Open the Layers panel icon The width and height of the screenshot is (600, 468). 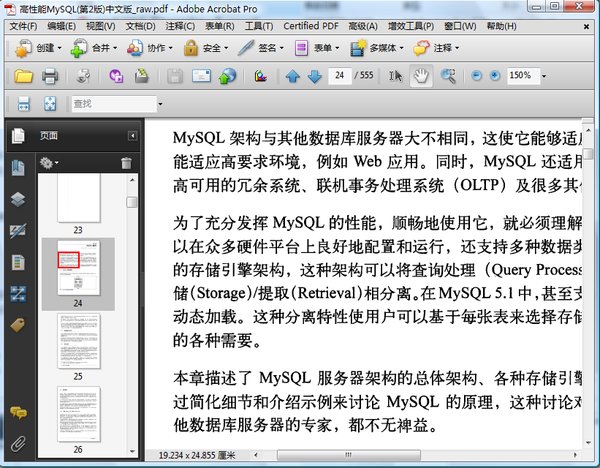tap(18, 199)
